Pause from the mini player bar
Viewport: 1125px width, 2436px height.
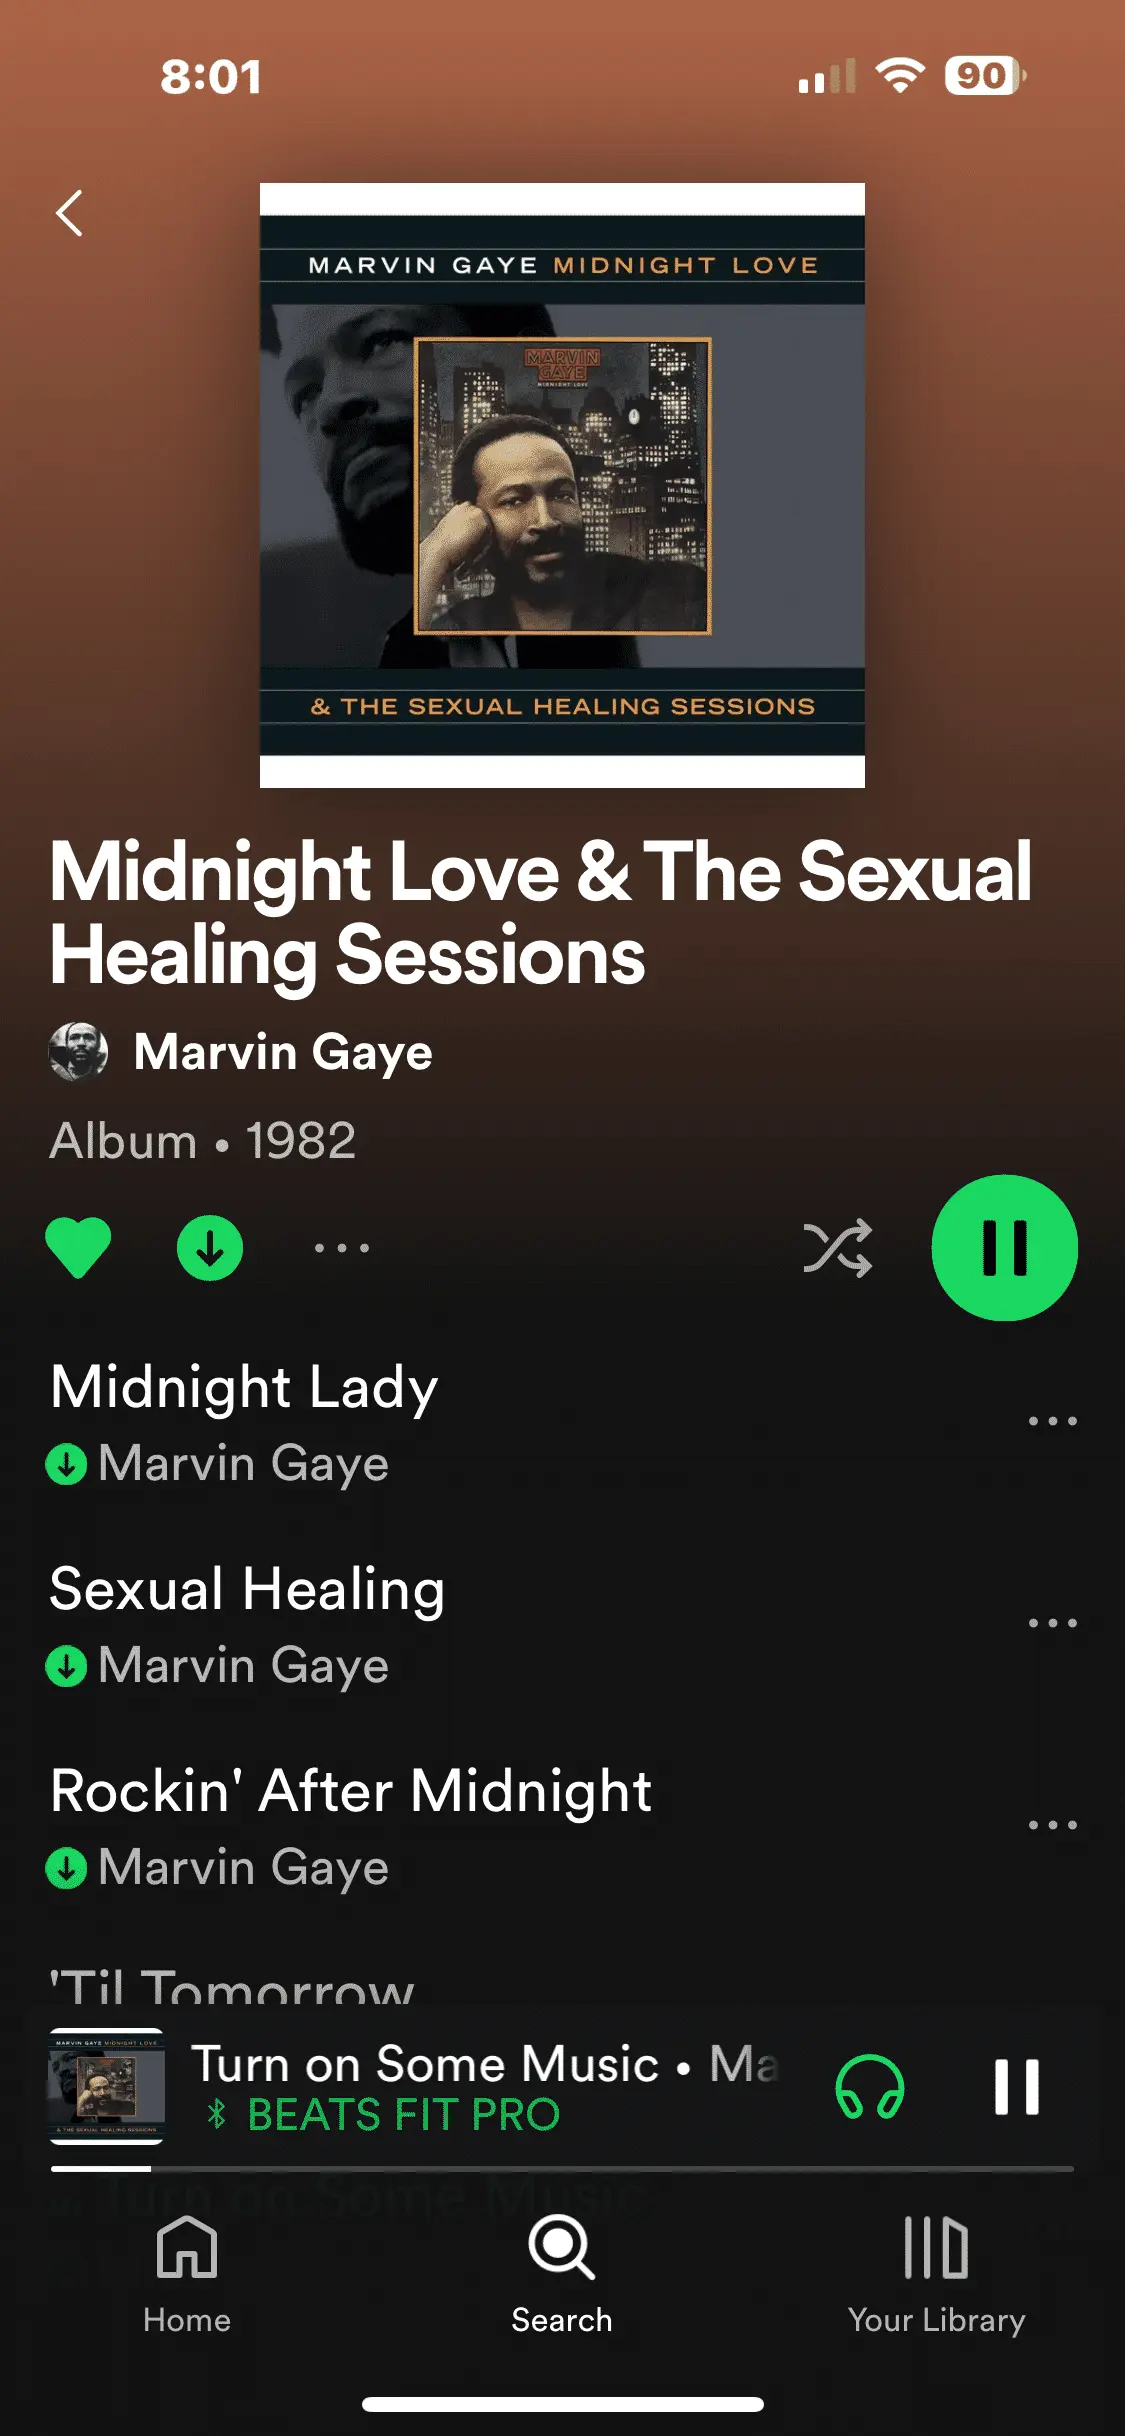click(1017, 2087)
